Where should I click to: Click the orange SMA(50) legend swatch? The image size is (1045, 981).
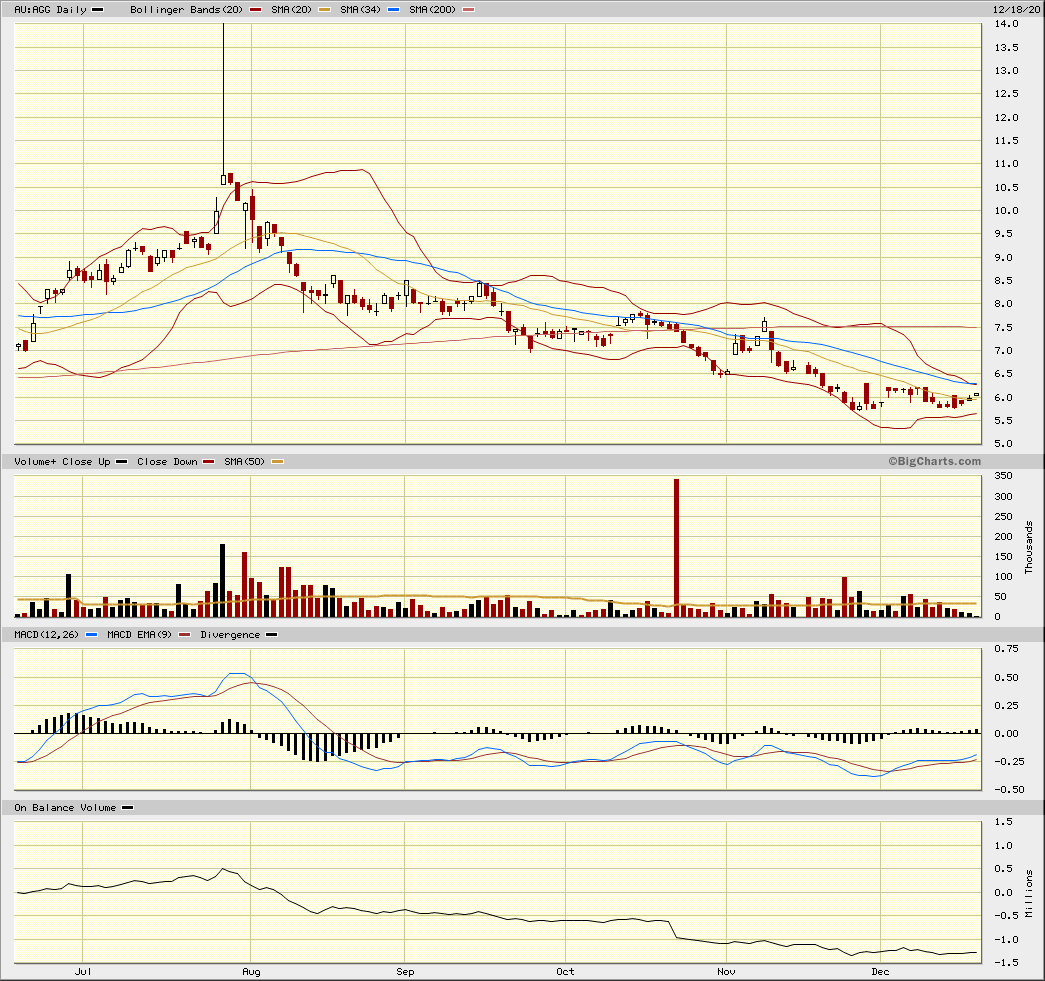(277, 462)
